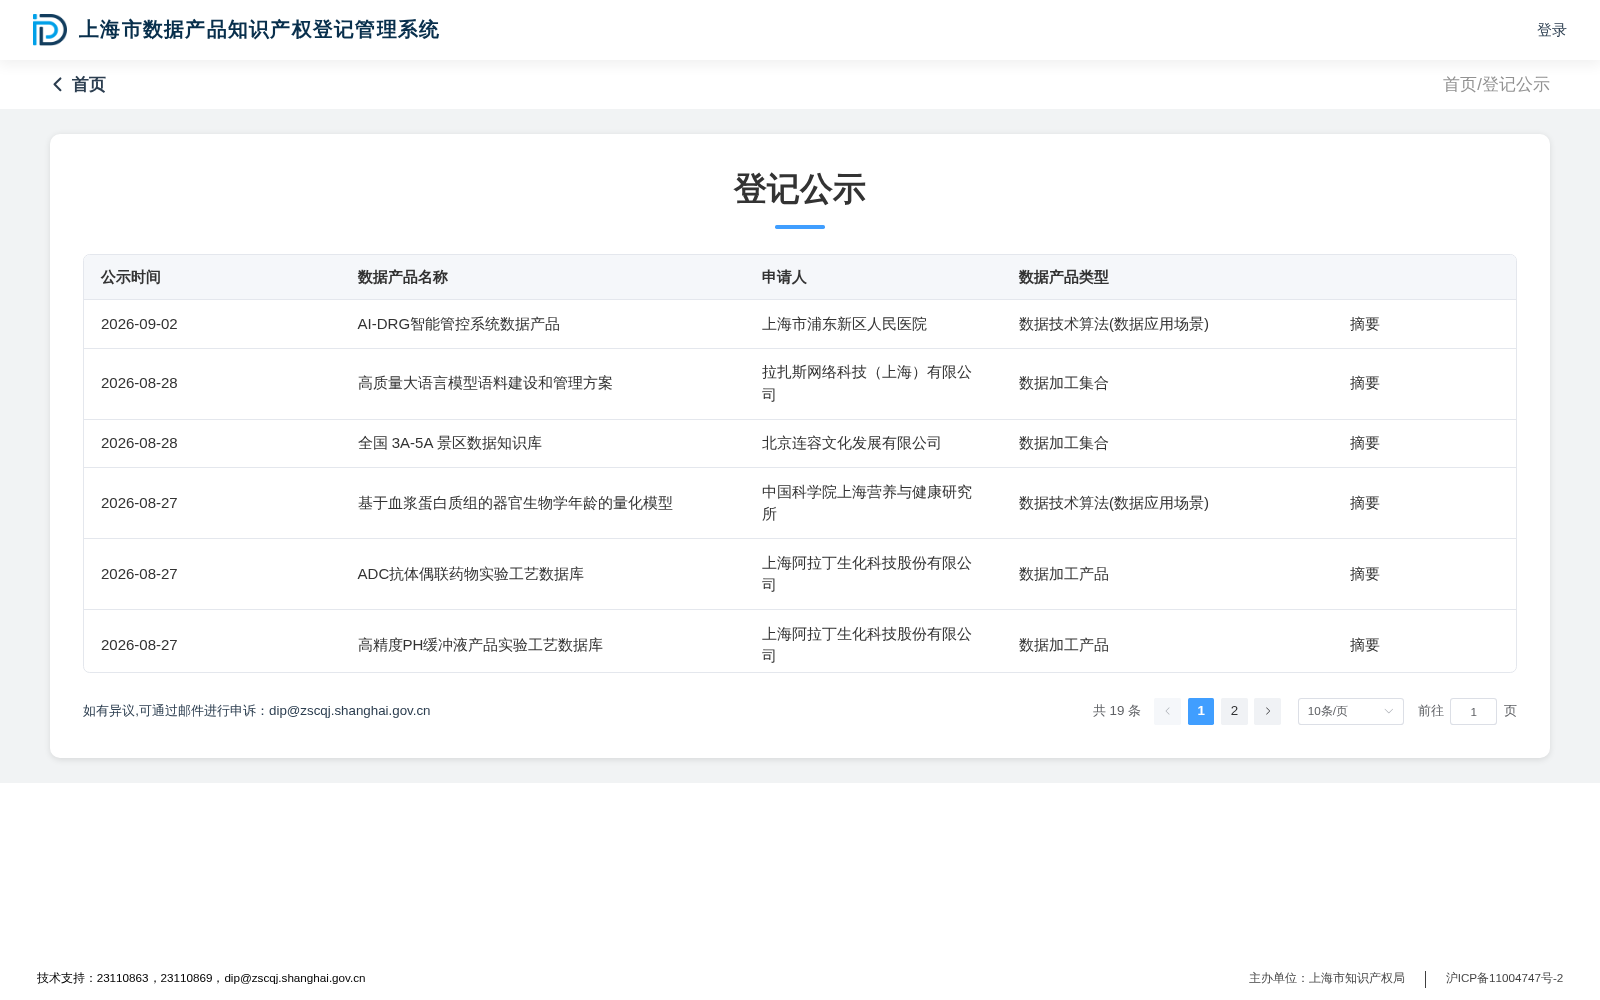Click the back chevron next to 首页
This screenshot has height=1000, width=1600.
58,85
